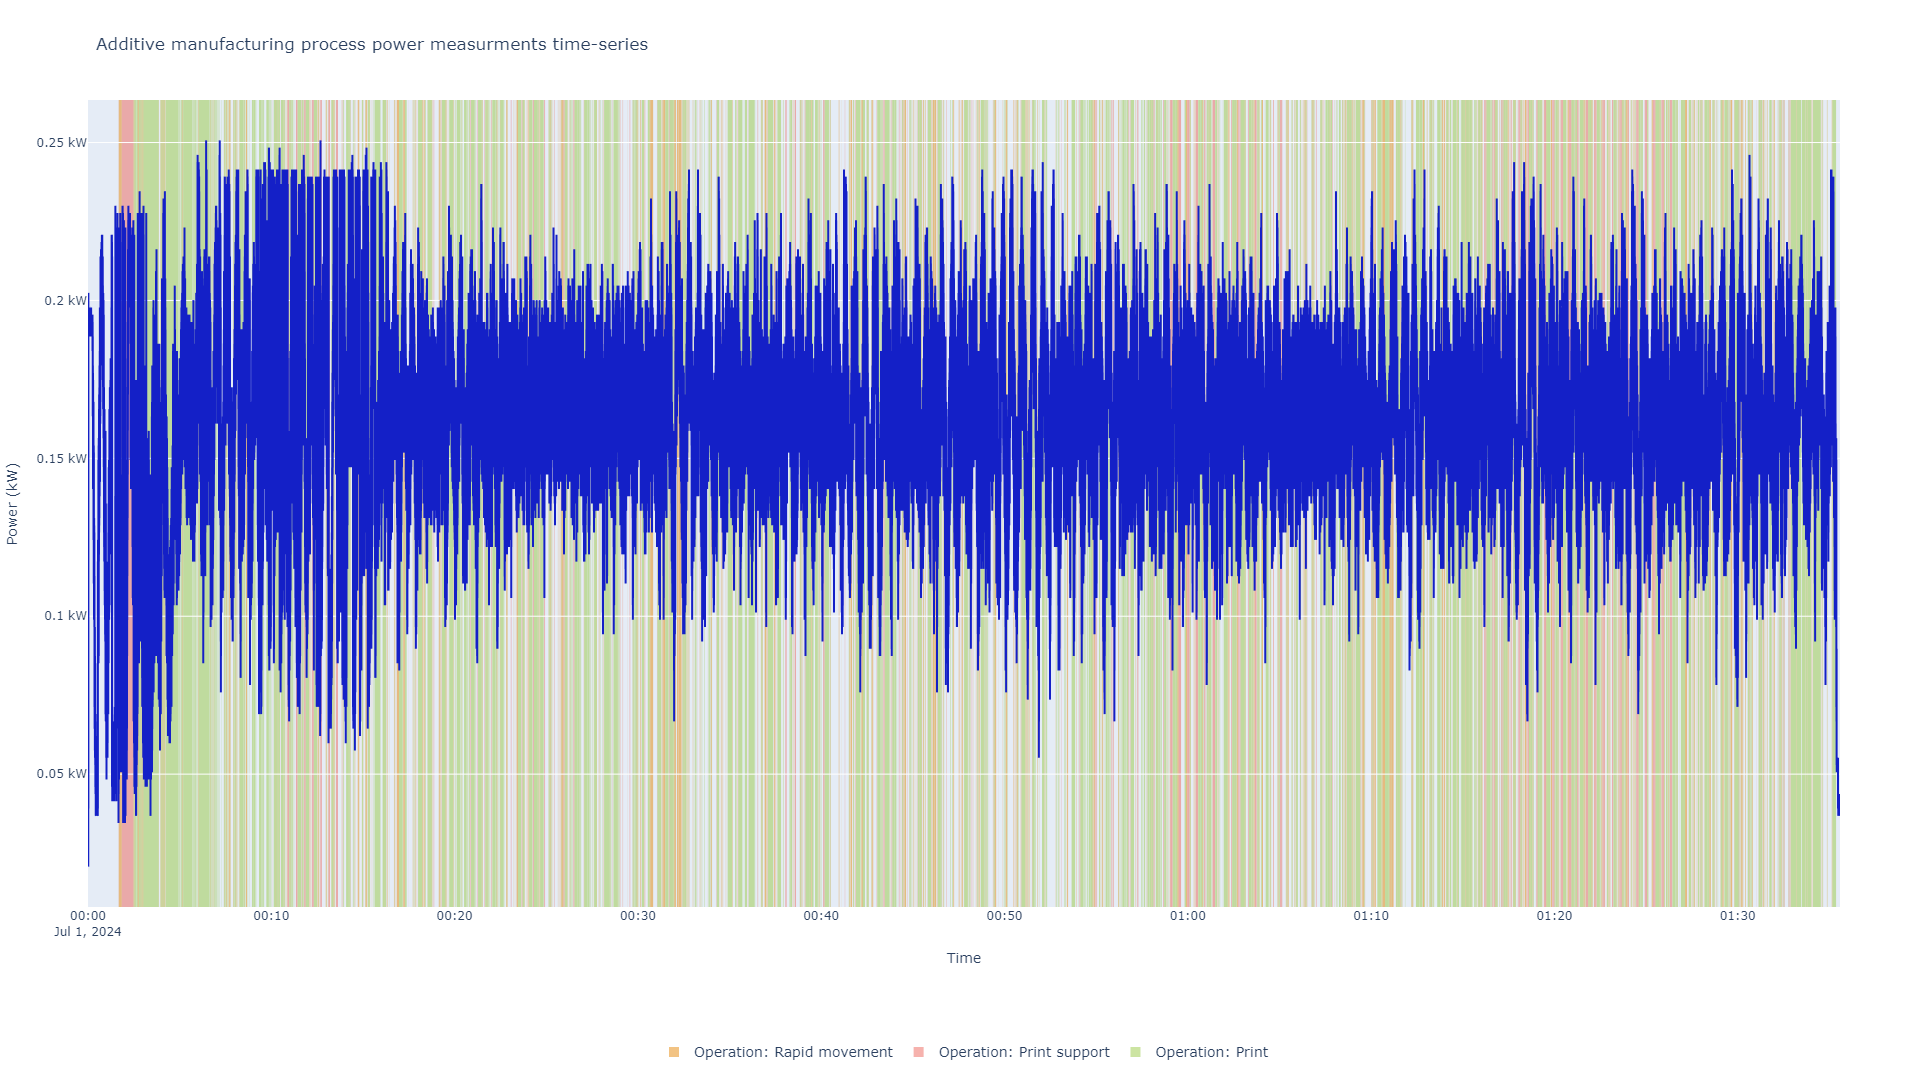Screen dimensions: 1920x1080
Task: Click the 0.2 kW y-axis tick label
Action: (65, 301)
